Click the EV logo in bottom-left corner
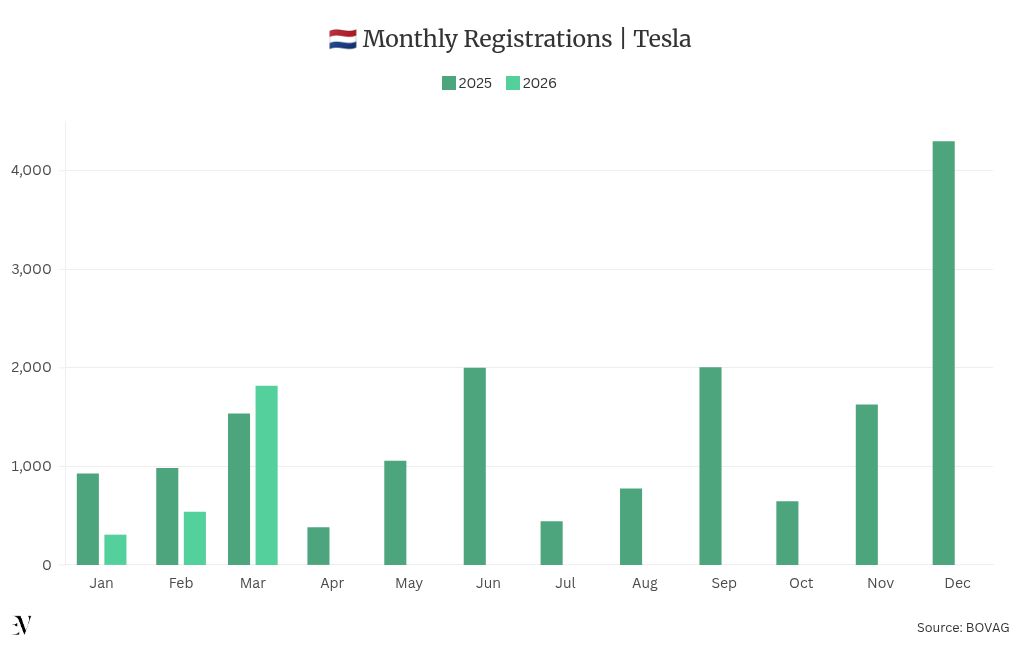Image resolution: width=1020 pixels, height=650 pixels. [x=22, y=625]
